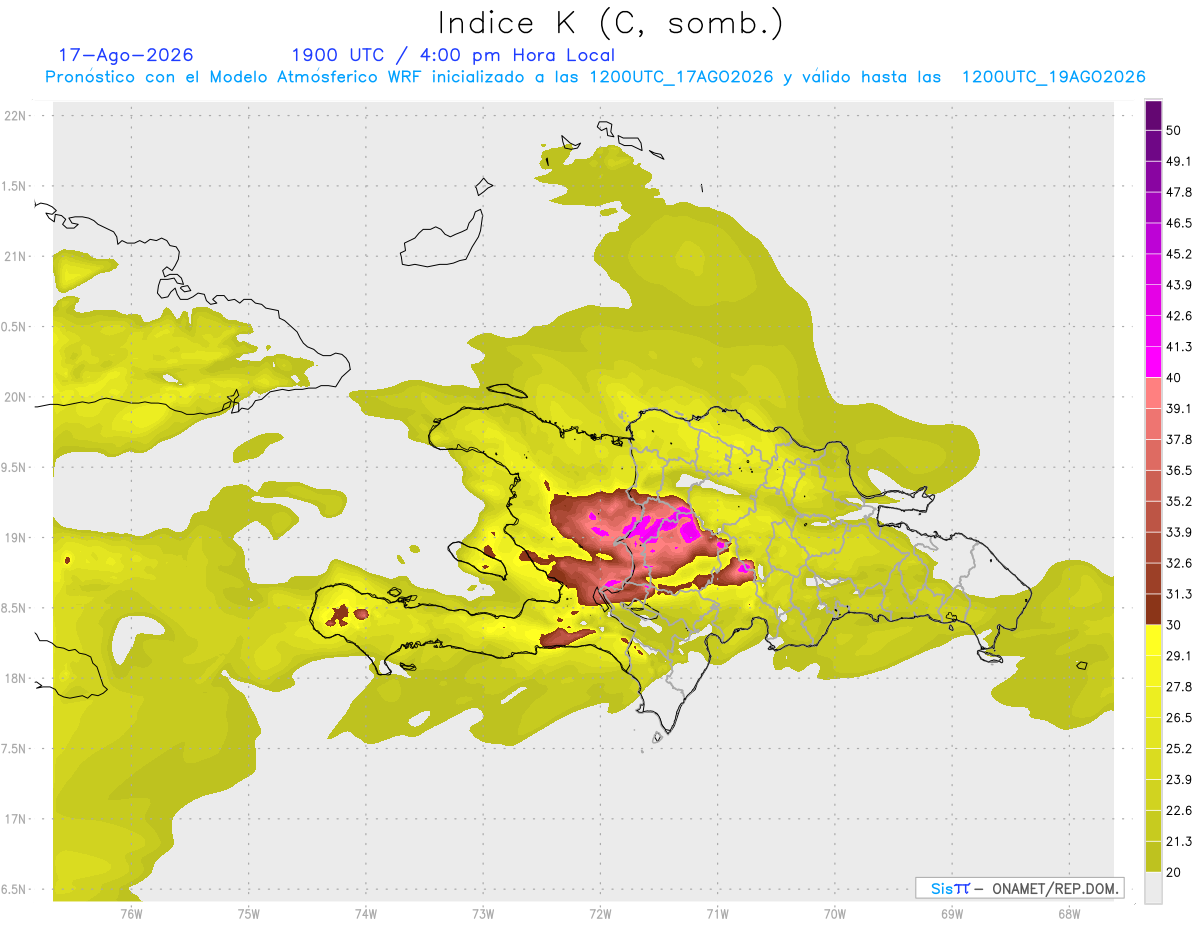Click the legend value '37.8'
The width and height of the screenshot is (1200, 927).
pyautogui.click(x=1179, y=439)
